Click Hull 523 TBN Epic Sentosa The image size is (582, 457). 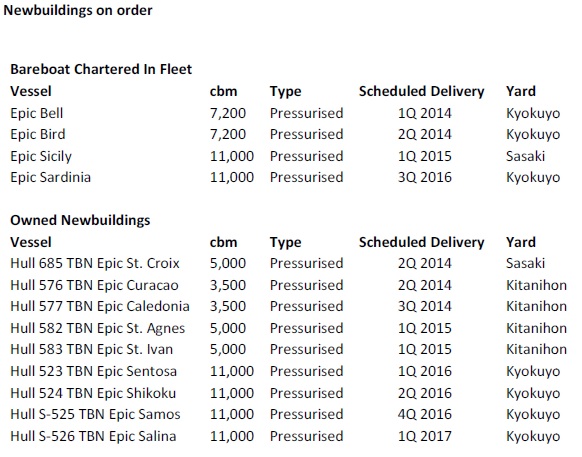(x=94, y=371)
